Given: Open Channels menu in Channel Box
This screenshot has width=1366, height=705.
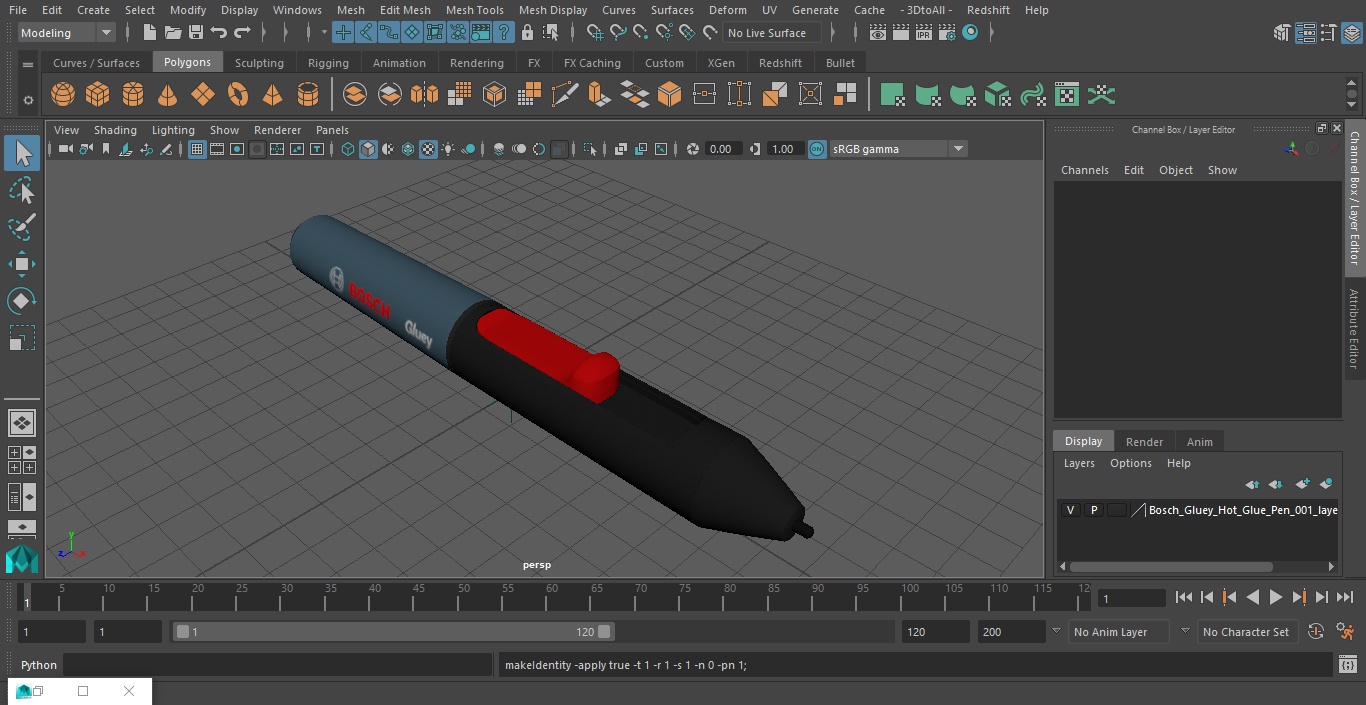Looking at the screenshot, I should (1085, 170).
